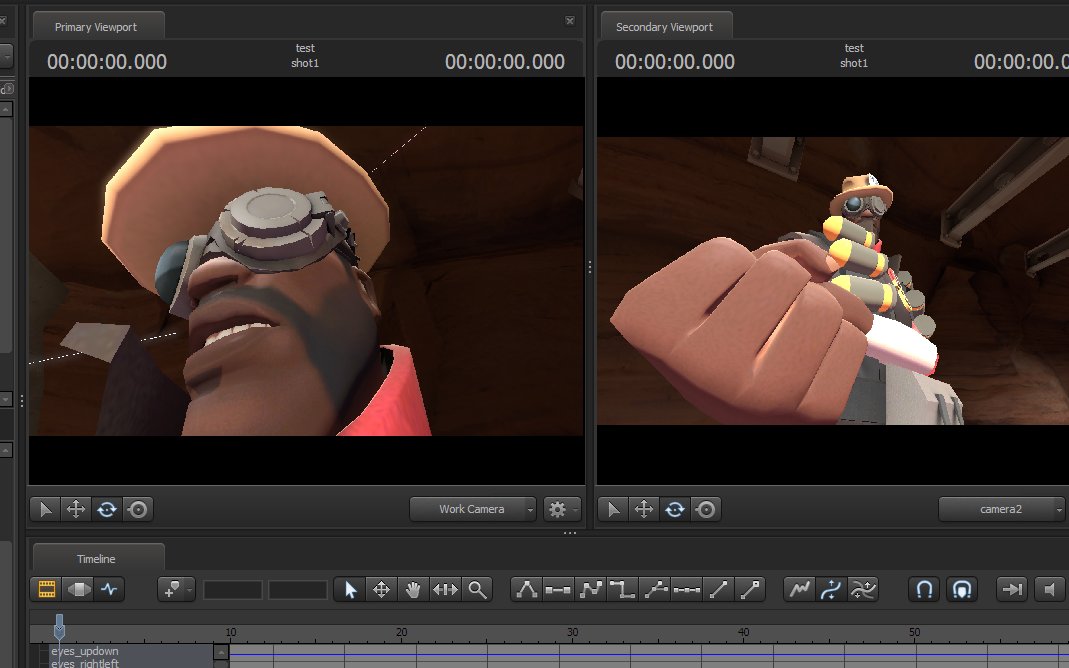This screenshot has height=668, width=1069.
Task: Open the bookmark button's dropdown arrow
Action: tap(189, 590)
